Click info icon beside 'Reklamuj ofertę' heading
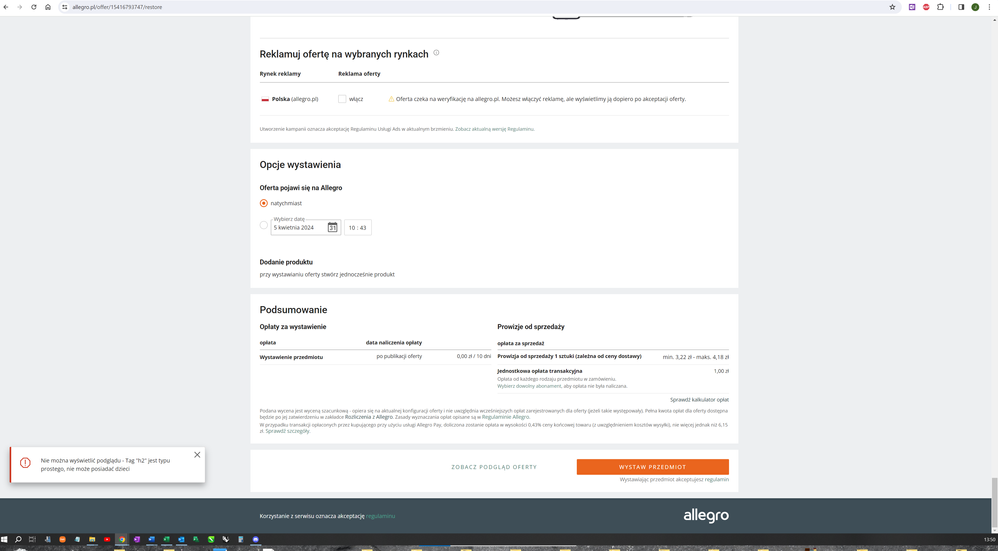The image size is (998, 551). [x=436, y=53]
